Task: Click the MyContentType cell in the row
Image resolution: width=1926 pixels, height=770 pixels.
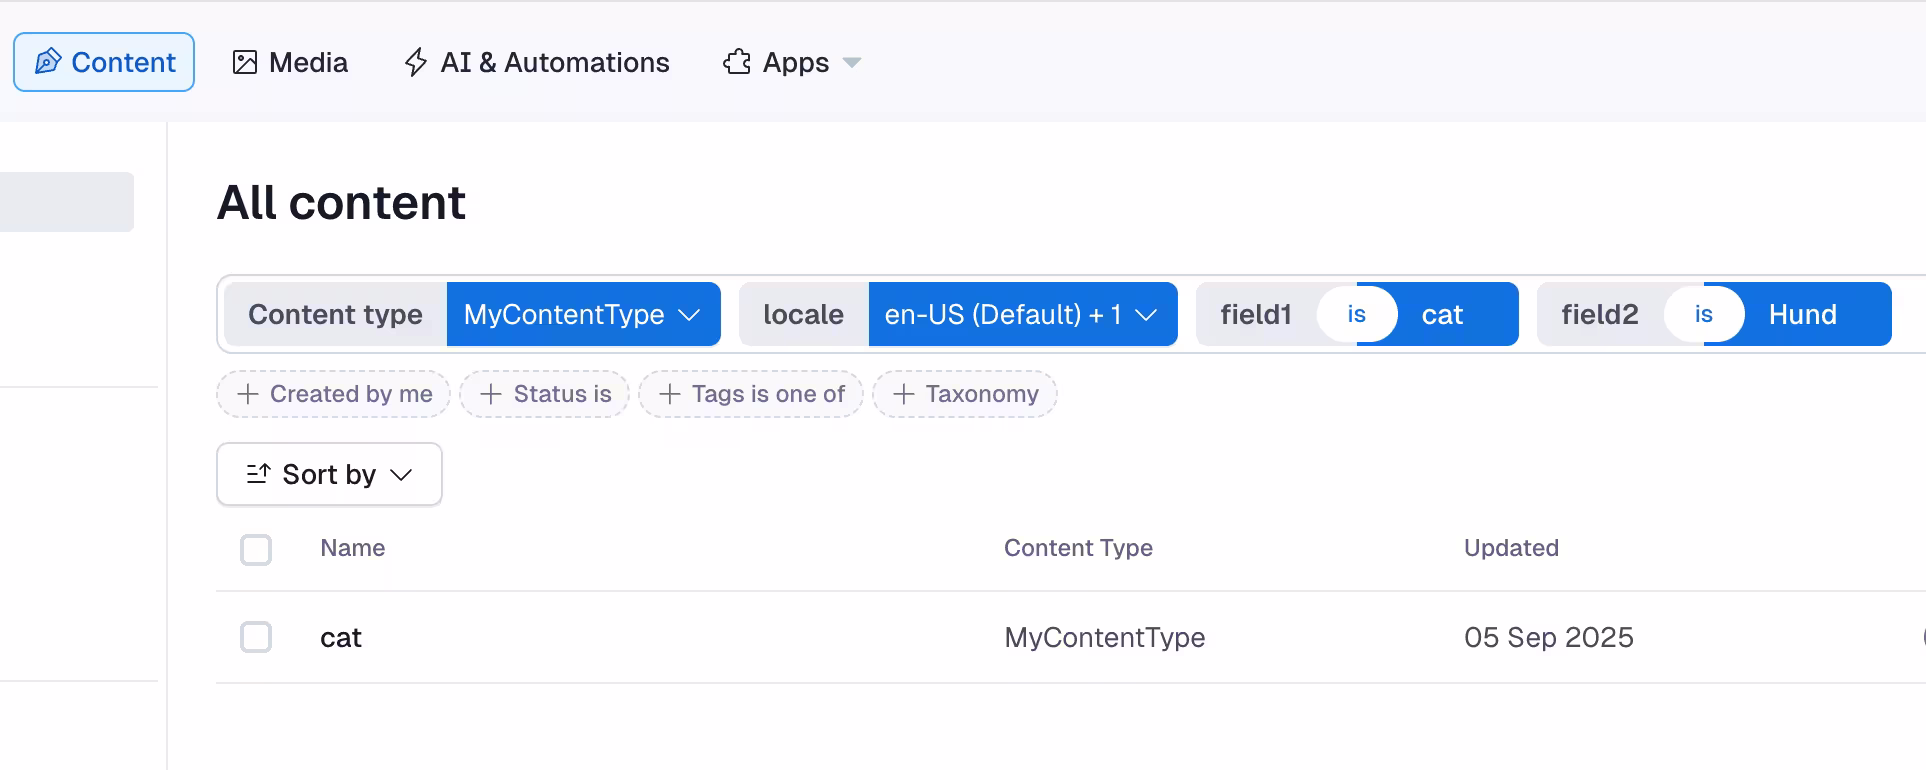Action: pos(1105,638)
